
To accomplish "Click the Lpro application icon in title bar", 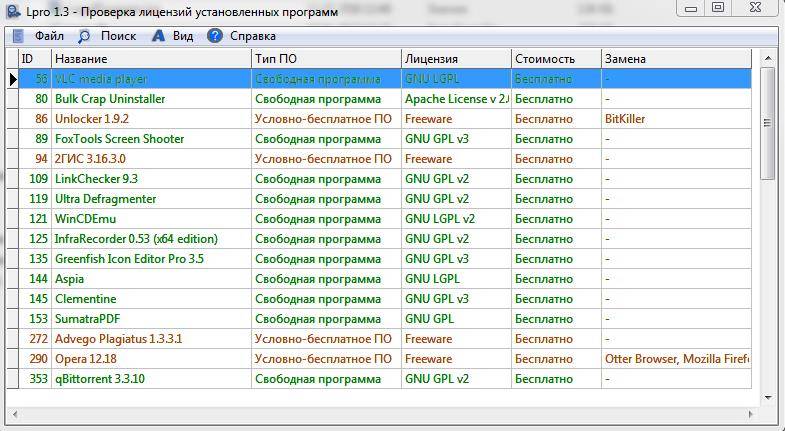I will point(14,11).
